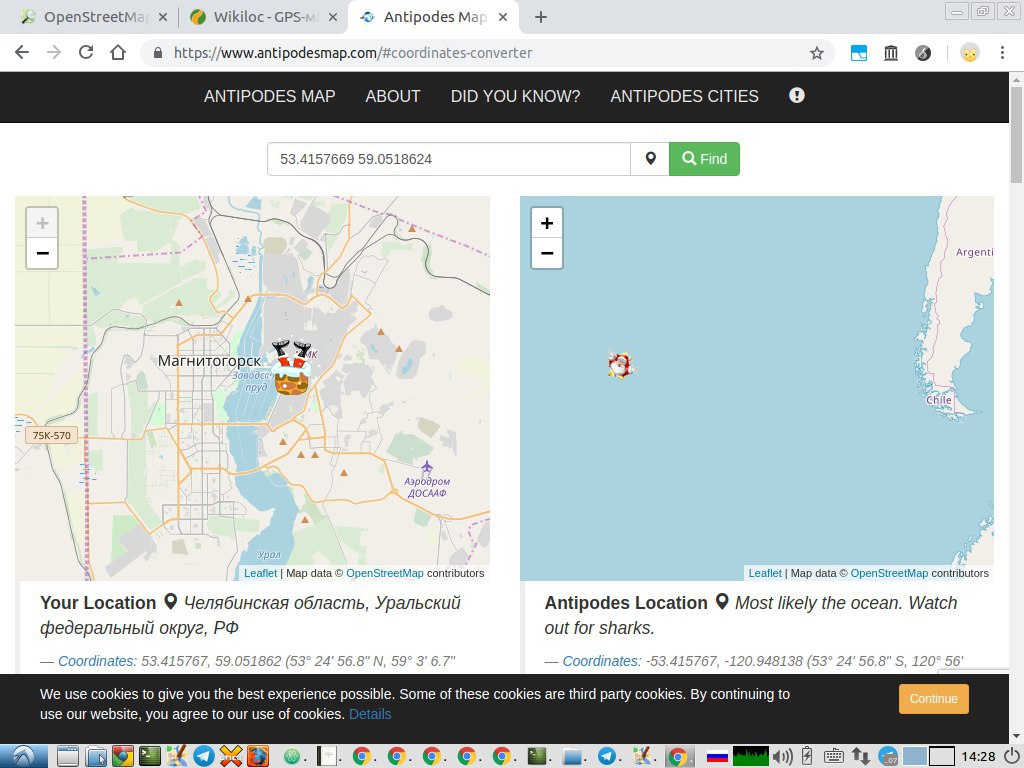Open the on-screen keyboard tray icon
Screen dimensions: 1024x768
[x=833, y=756]
